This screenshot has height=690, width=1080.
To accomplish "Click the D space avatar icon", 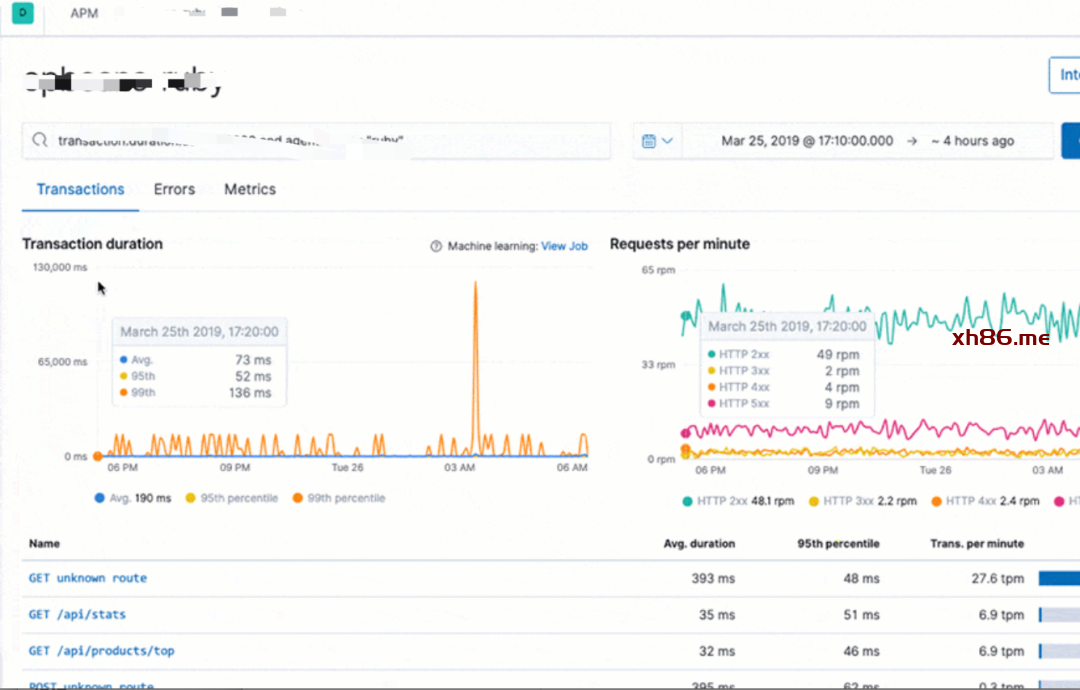I will [22, 14].
